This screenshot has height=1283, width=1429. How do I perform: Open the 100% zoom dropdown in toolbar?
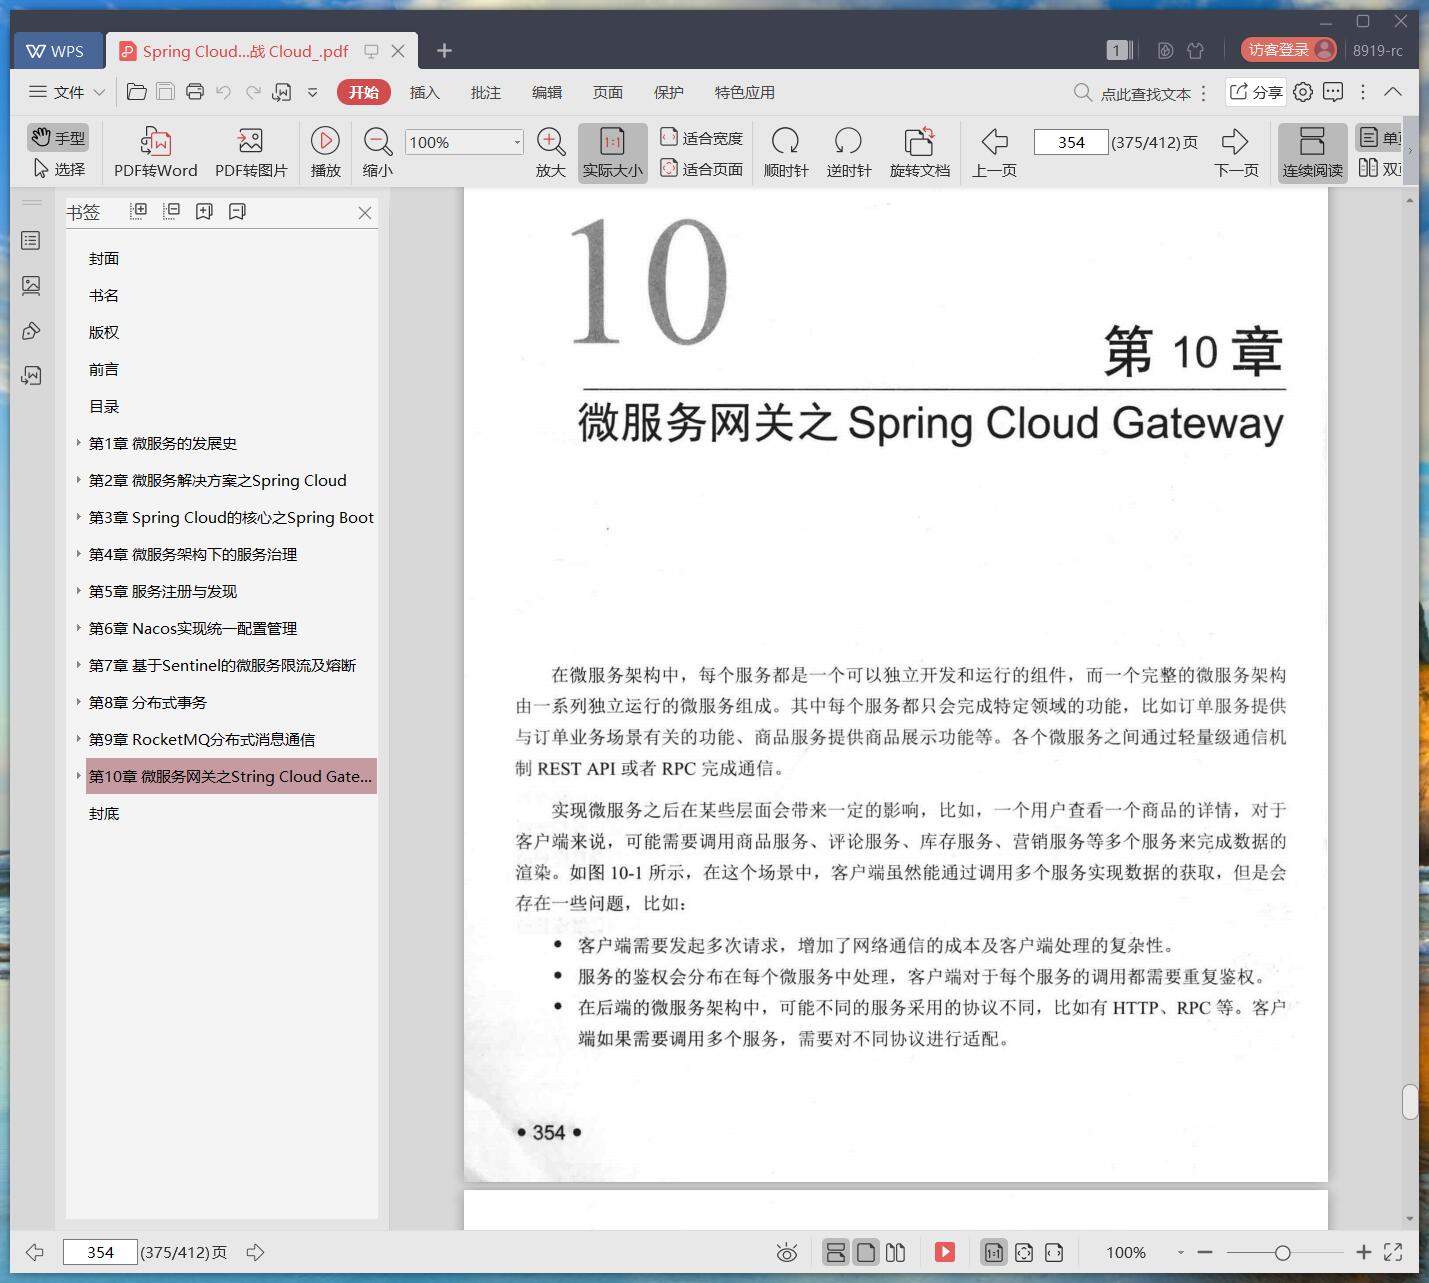517,142
